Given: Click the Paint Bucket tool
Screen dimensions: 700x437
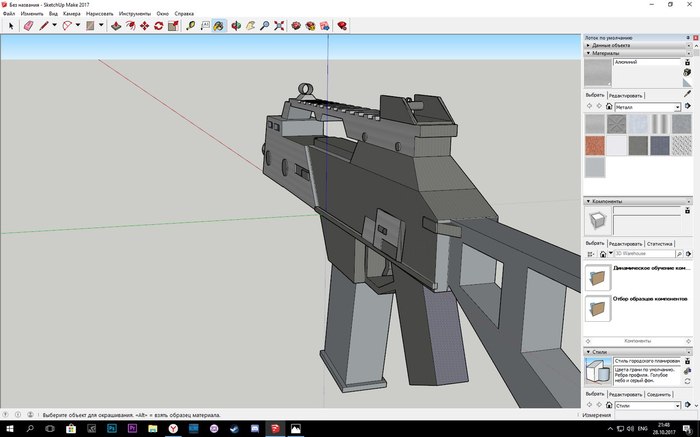Looking at the screenshot, I should click(219, 25).
